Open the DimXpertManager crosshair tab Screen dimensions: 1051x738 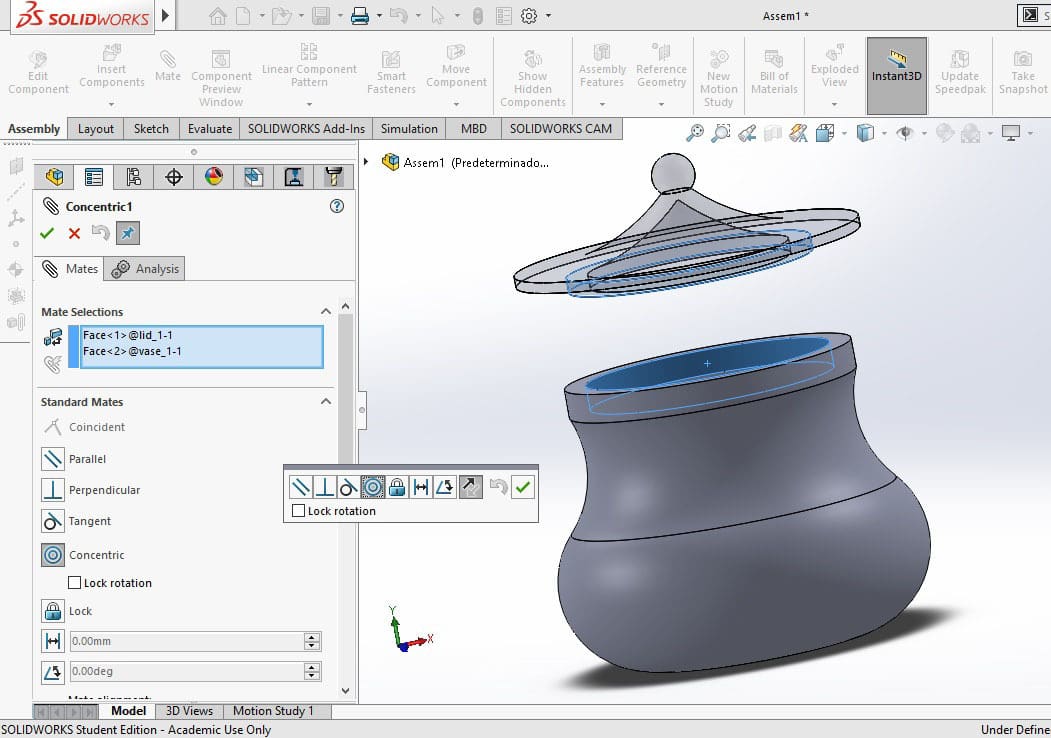174,177
